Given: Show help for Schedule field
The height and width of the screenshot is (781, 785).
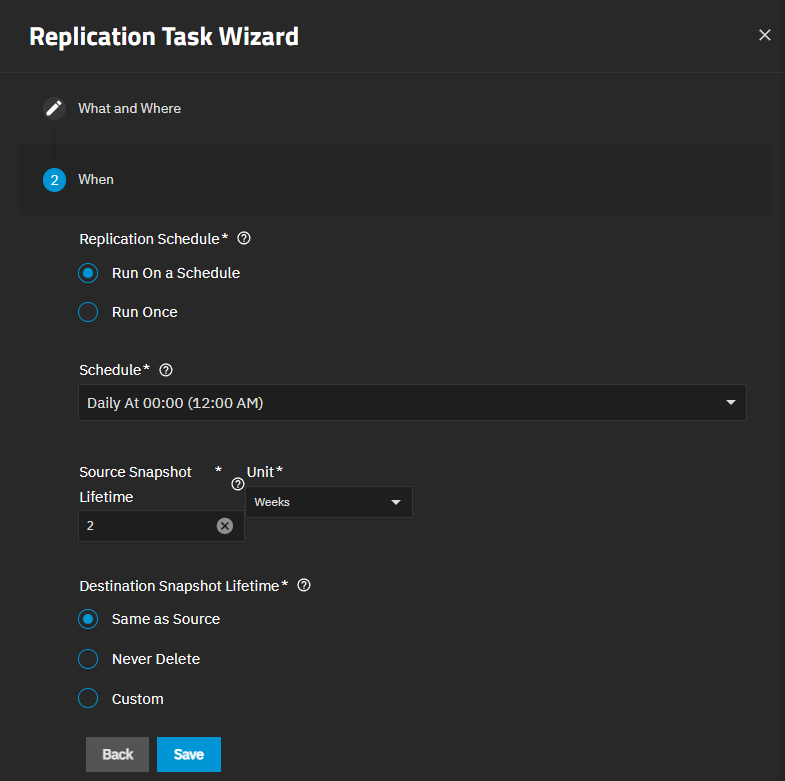Looking at the screenshot, I should point(166,370).
